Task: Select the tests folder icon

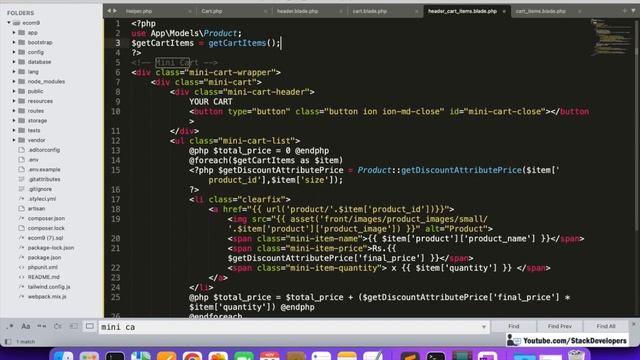Action: (22, 130)
